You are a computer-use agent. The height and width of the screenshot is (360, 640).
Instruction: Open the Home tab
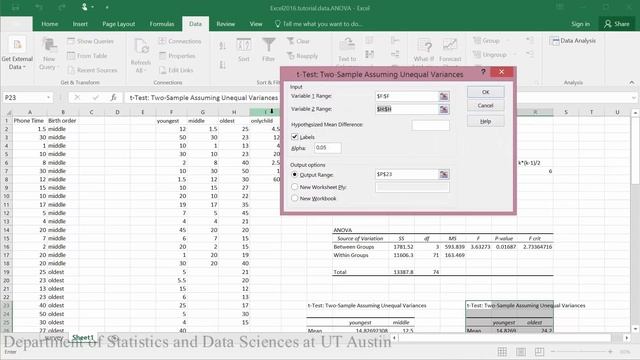pos(49,24)
